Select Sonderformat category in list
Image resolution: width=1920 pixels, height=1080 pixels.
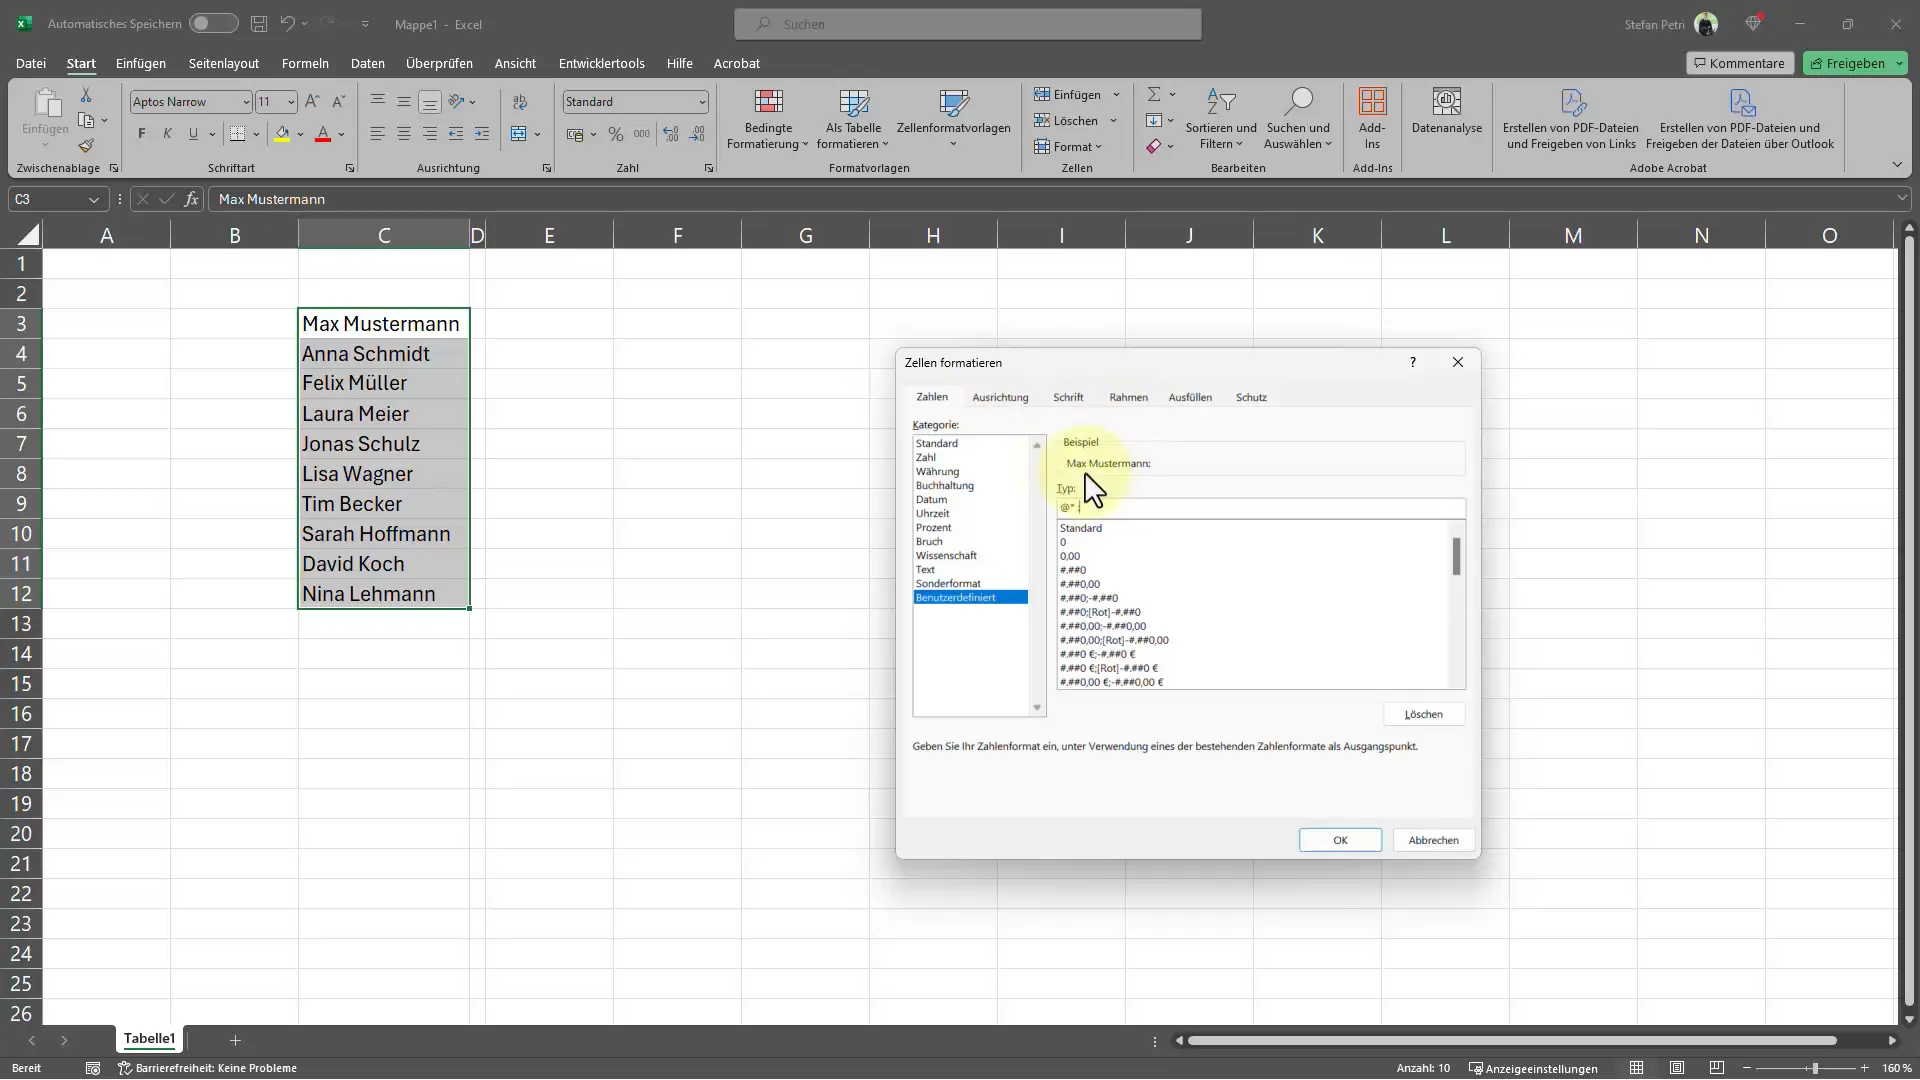(x=949, y=583)
